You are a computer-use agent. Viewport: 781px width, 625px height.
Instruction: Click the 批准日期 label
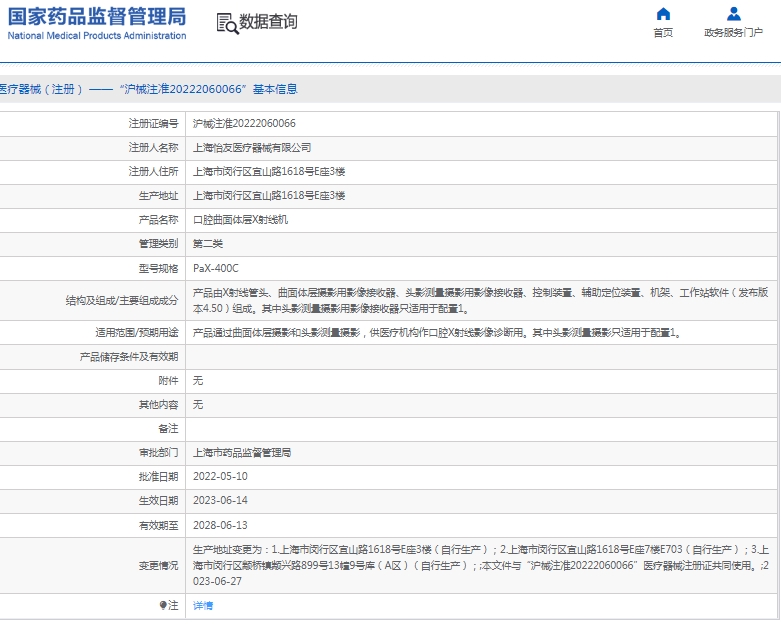point(158,477)
